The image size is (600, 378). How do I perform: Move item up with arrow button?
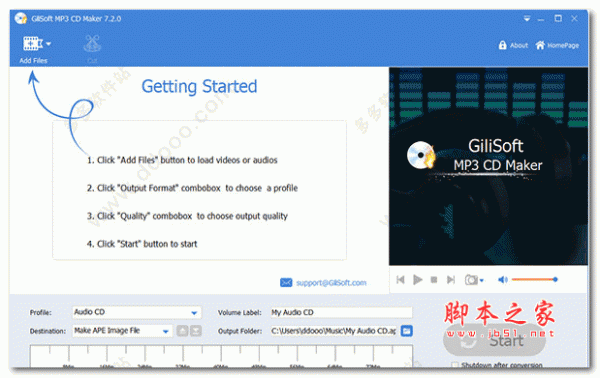182,331
